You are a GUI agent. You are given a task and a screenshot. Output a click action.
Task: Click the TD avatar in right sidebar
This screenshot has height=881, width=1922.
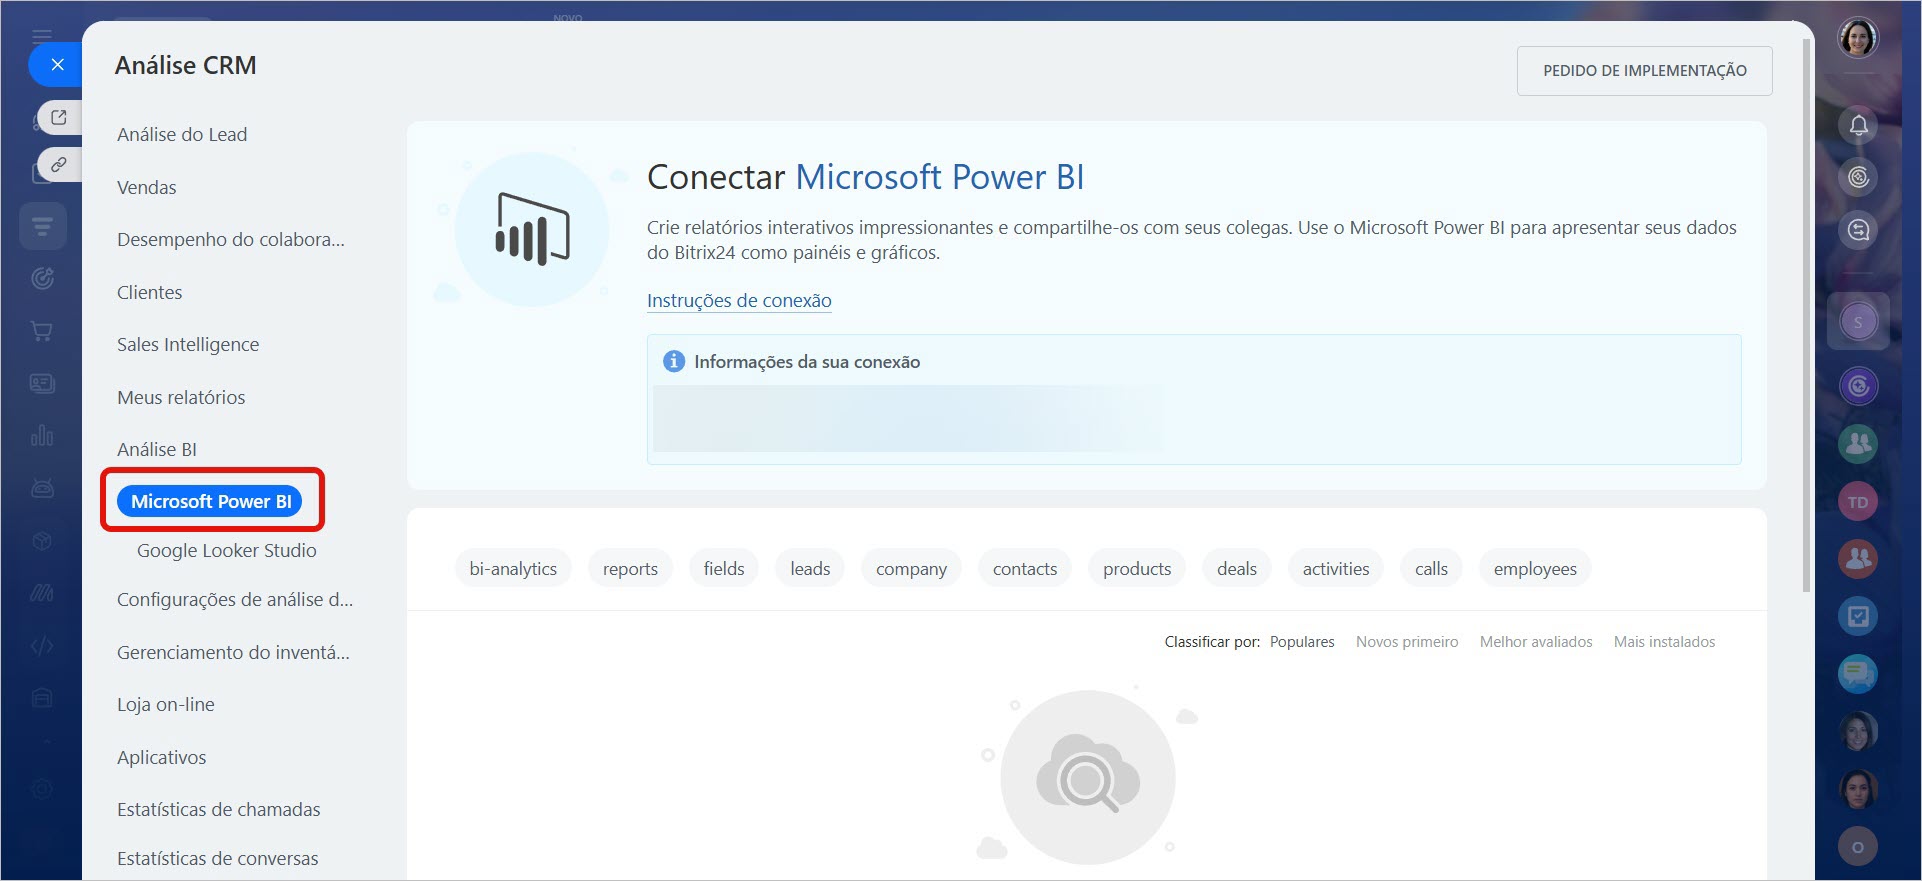click(x=1858, y=502)
